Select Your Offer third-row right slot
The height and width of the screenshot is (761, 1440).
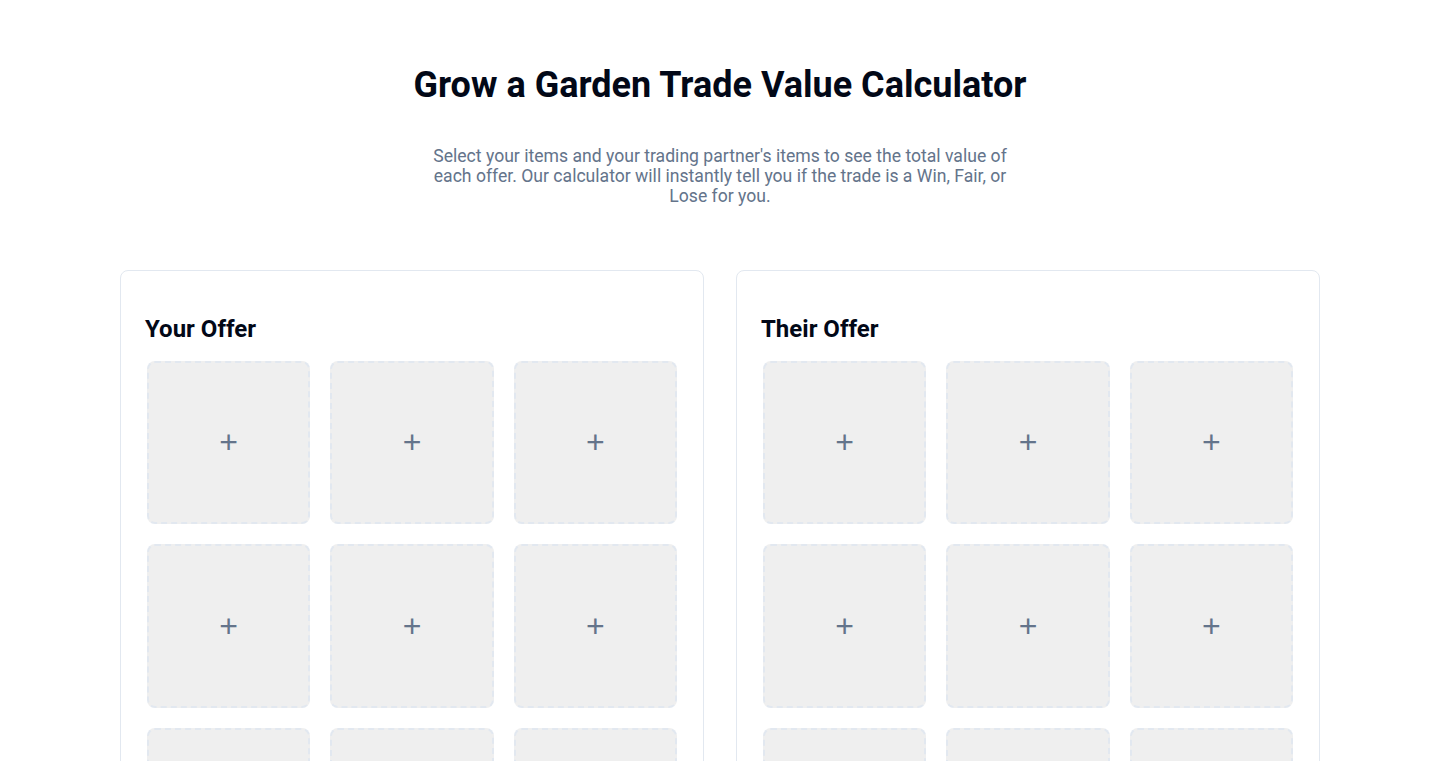pos(595,745)
